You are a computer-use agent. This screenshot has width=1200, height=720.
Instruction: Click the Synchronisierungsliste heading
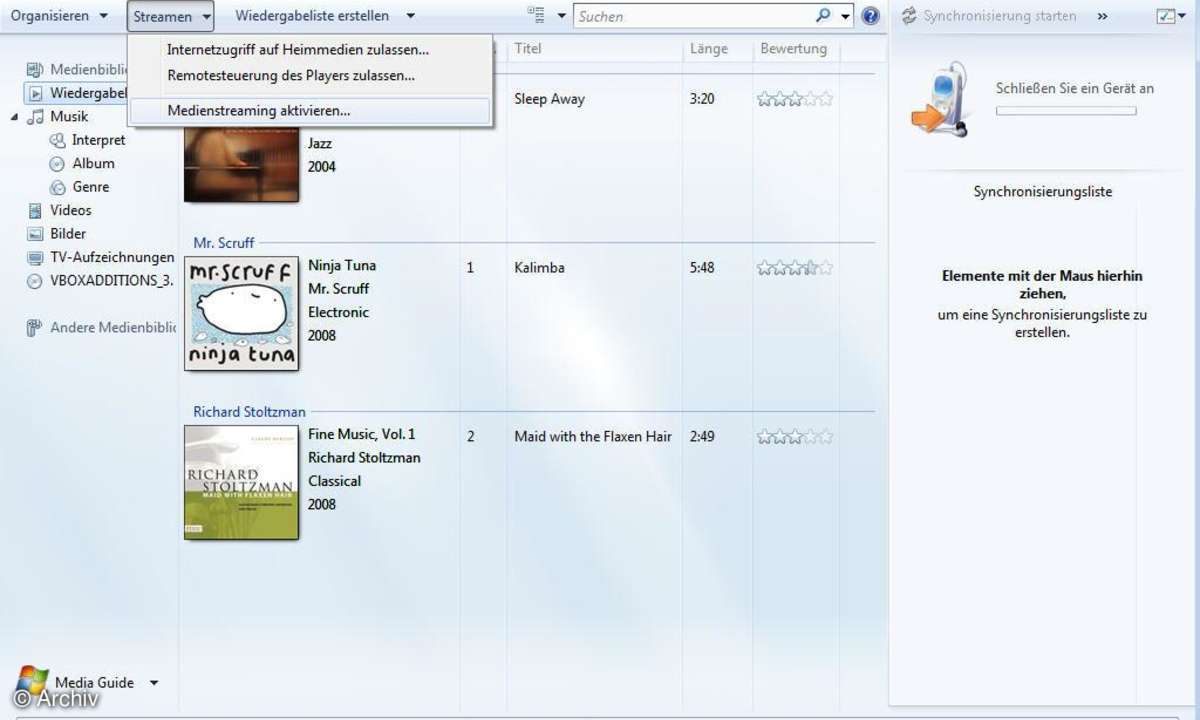(1043, 192)
